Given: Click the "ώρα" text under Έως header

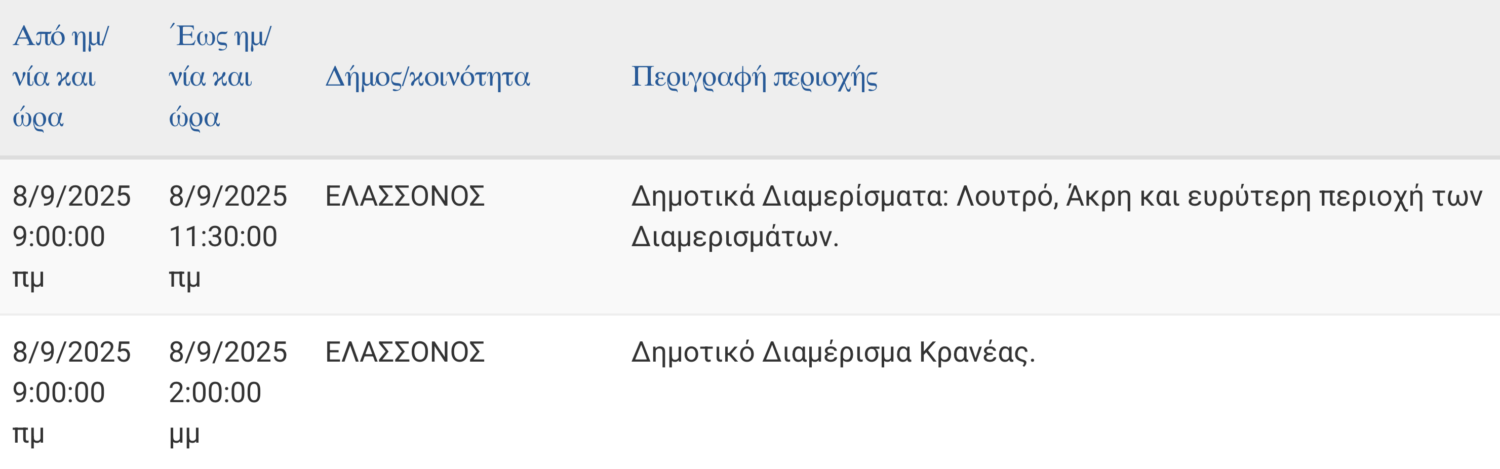Looking at the screenshot, I should [x=195, y=118].
